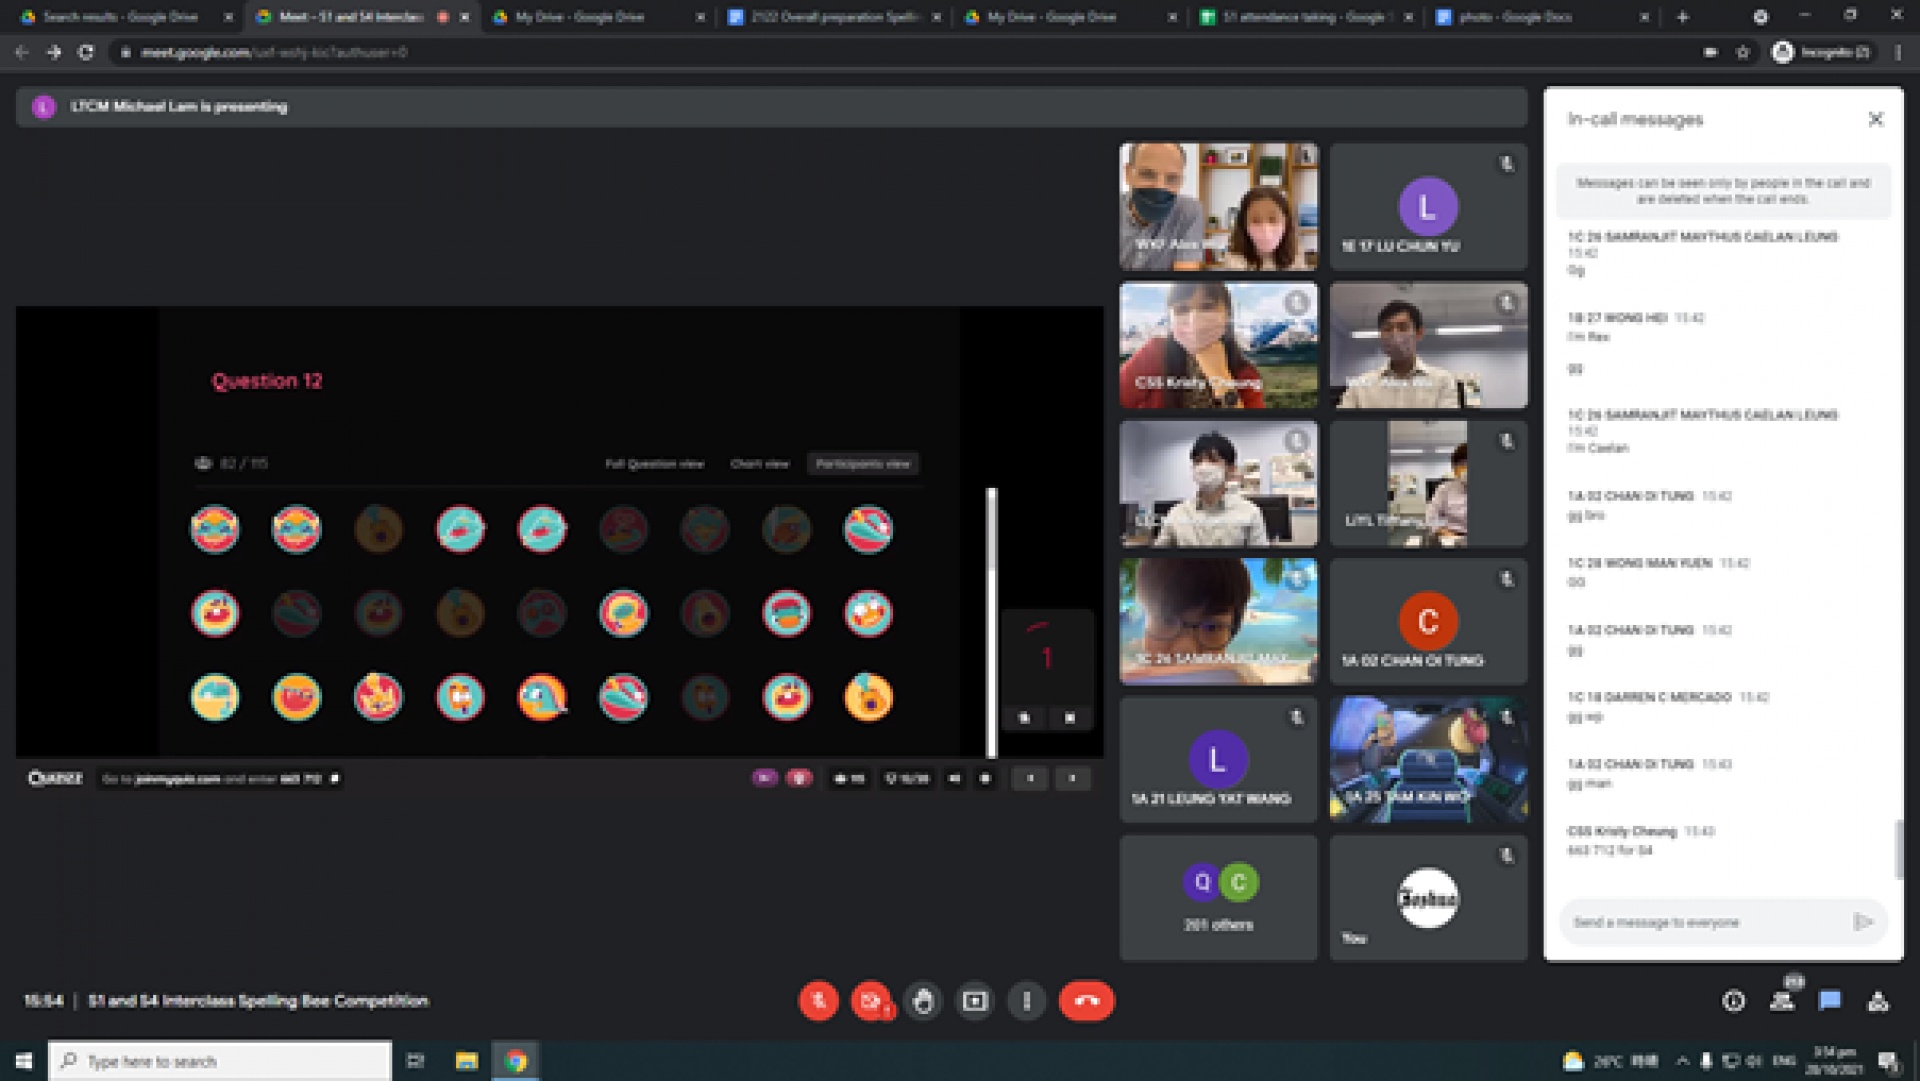Turn on camera with the red button

click(871, 1001)
